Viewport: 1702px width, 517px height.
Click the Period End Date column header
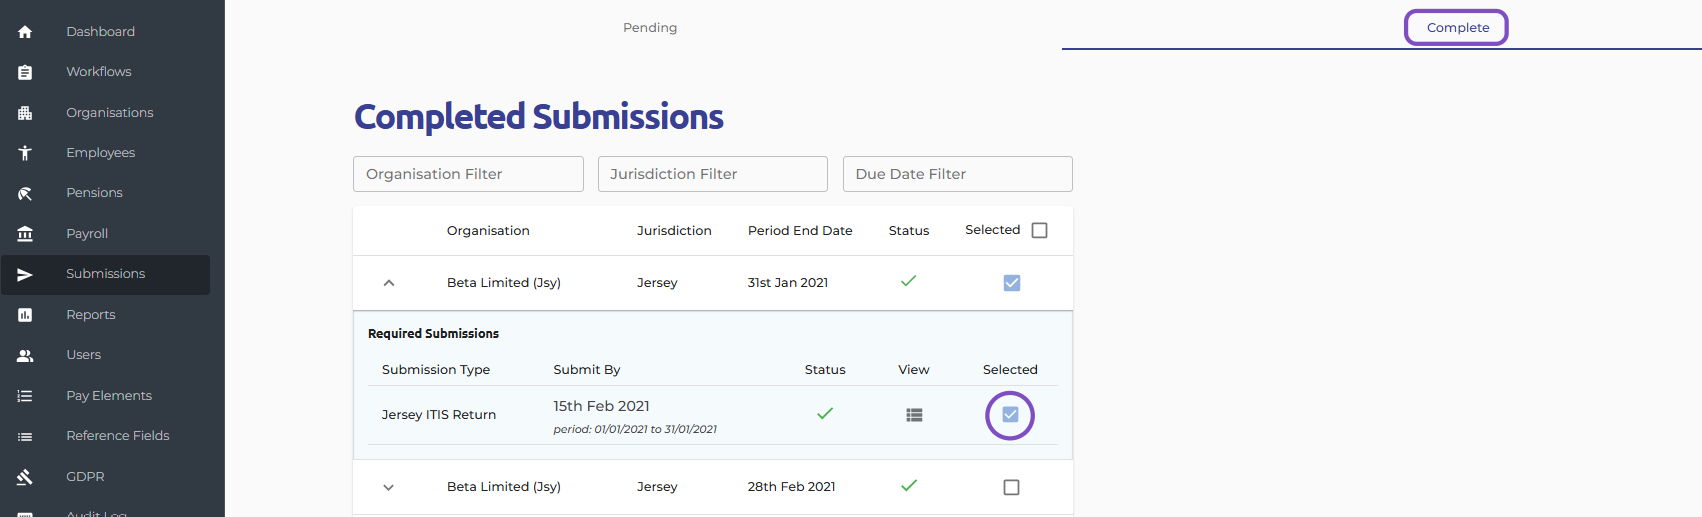click(x=800, y=231)
